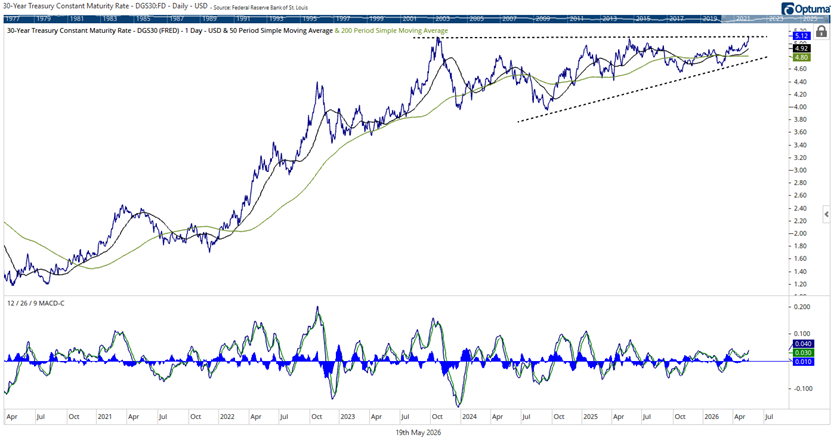
Task: Click the 0.040 MACD value tag
Action: (803, 344)
